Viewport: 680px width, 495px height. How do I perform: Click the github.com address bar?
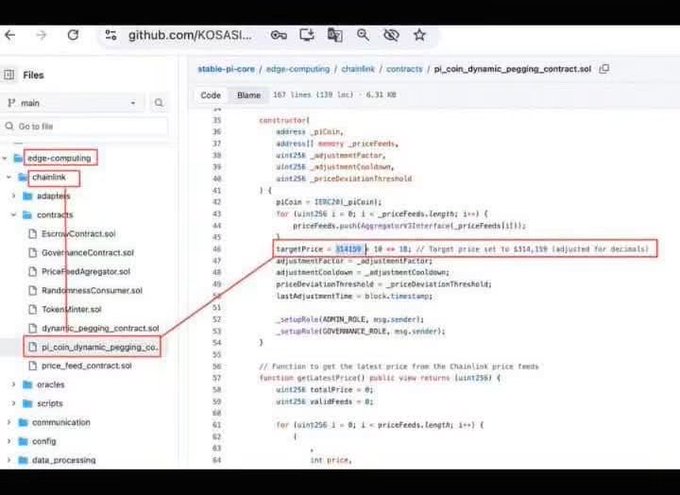pyautogui.click(x=190, y=35)
